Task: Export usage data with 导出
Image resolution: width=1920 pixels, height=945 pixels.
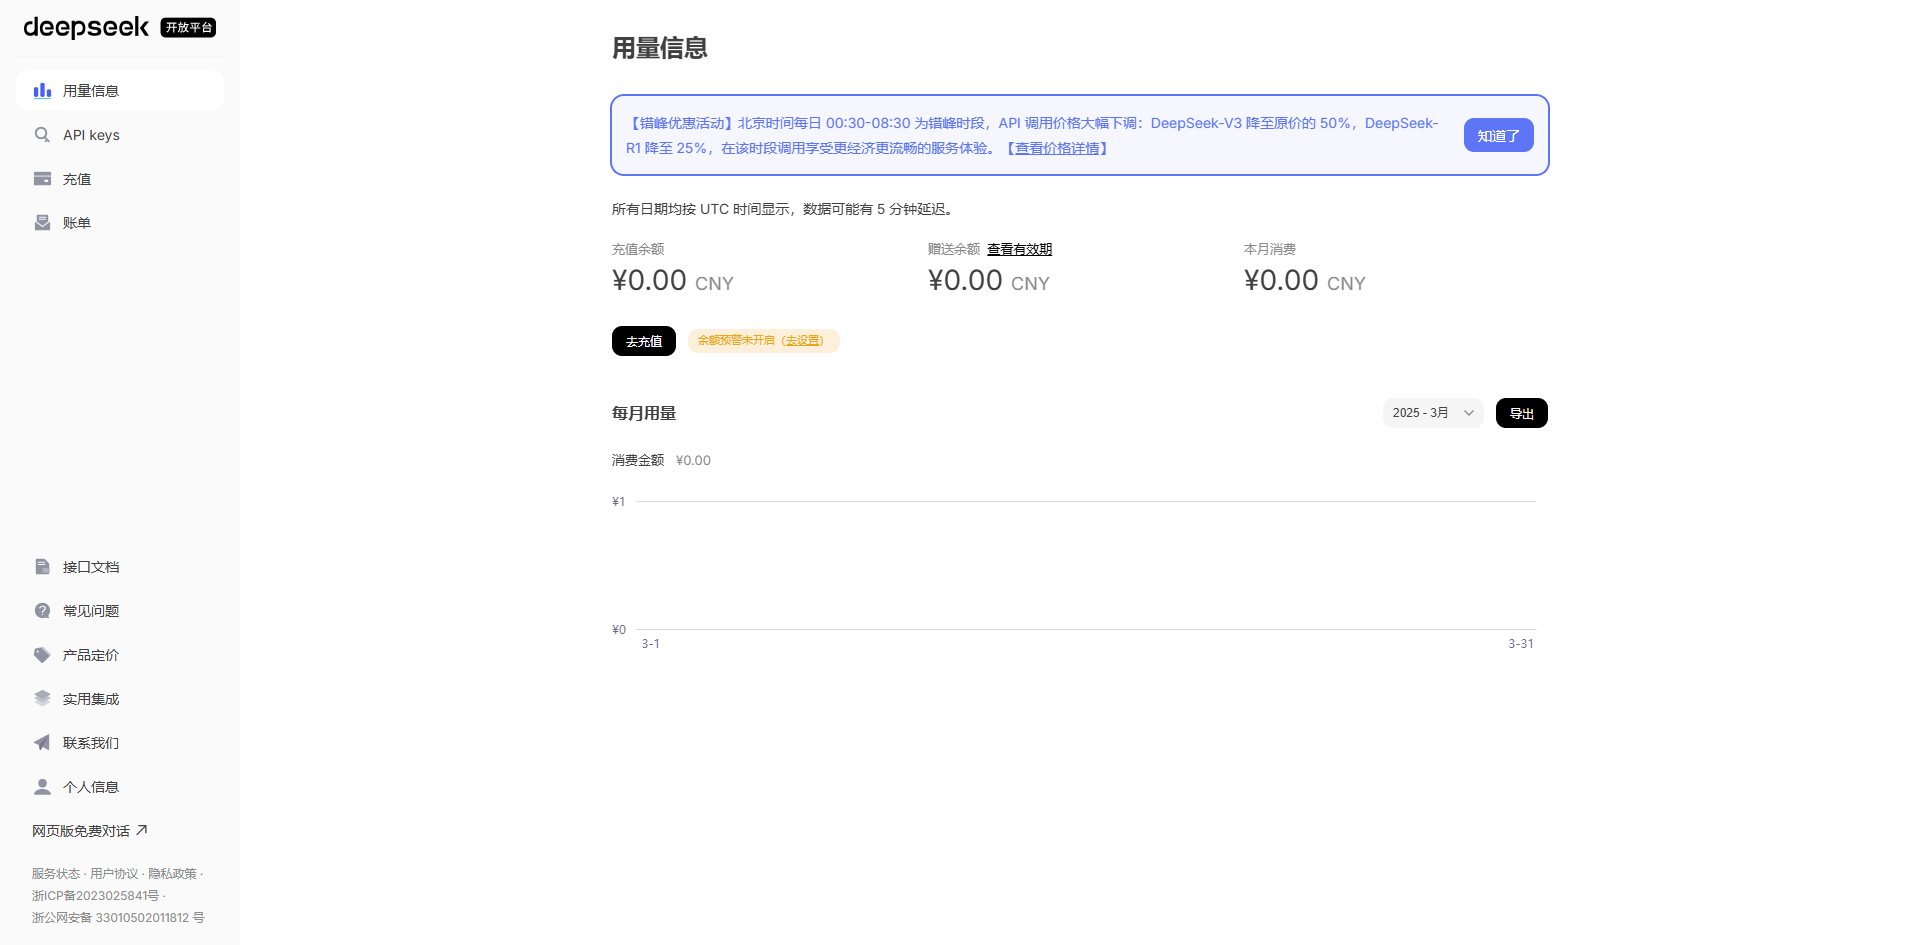Action: [x=1521, y=412]
